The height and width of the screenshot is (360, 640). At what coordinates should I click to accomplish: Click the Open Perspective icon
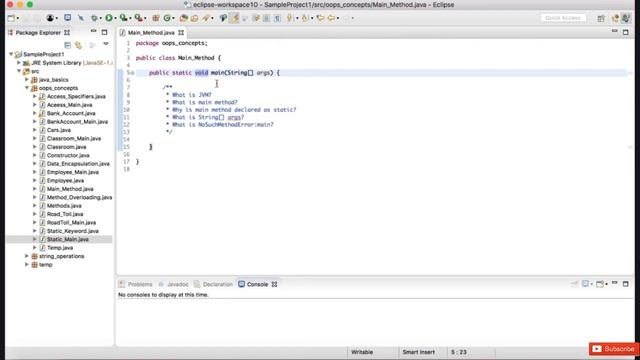tap(601, 18)
